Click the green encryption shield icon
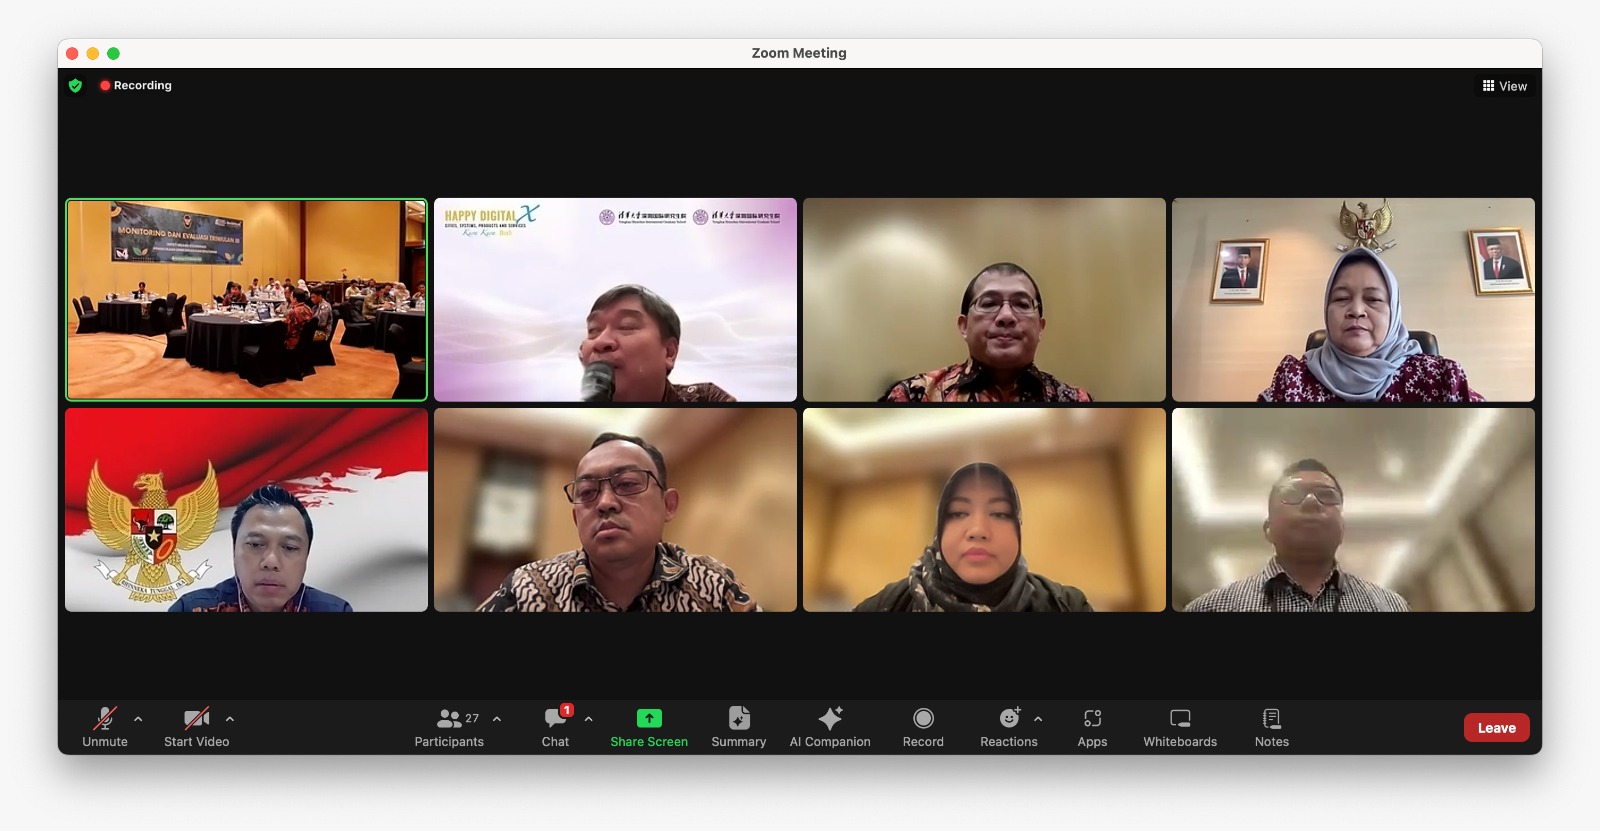The width and height of the screenshot is (1600, 831). [75, 86]
